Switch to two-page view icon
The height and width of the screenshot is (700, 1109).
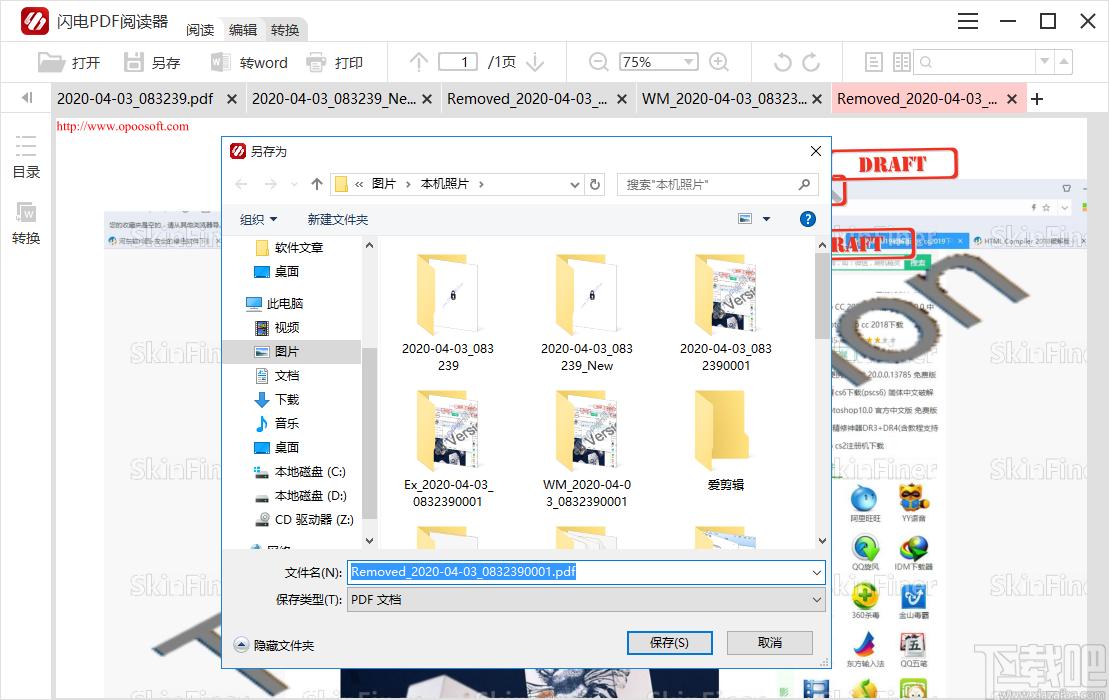point(901,62)
